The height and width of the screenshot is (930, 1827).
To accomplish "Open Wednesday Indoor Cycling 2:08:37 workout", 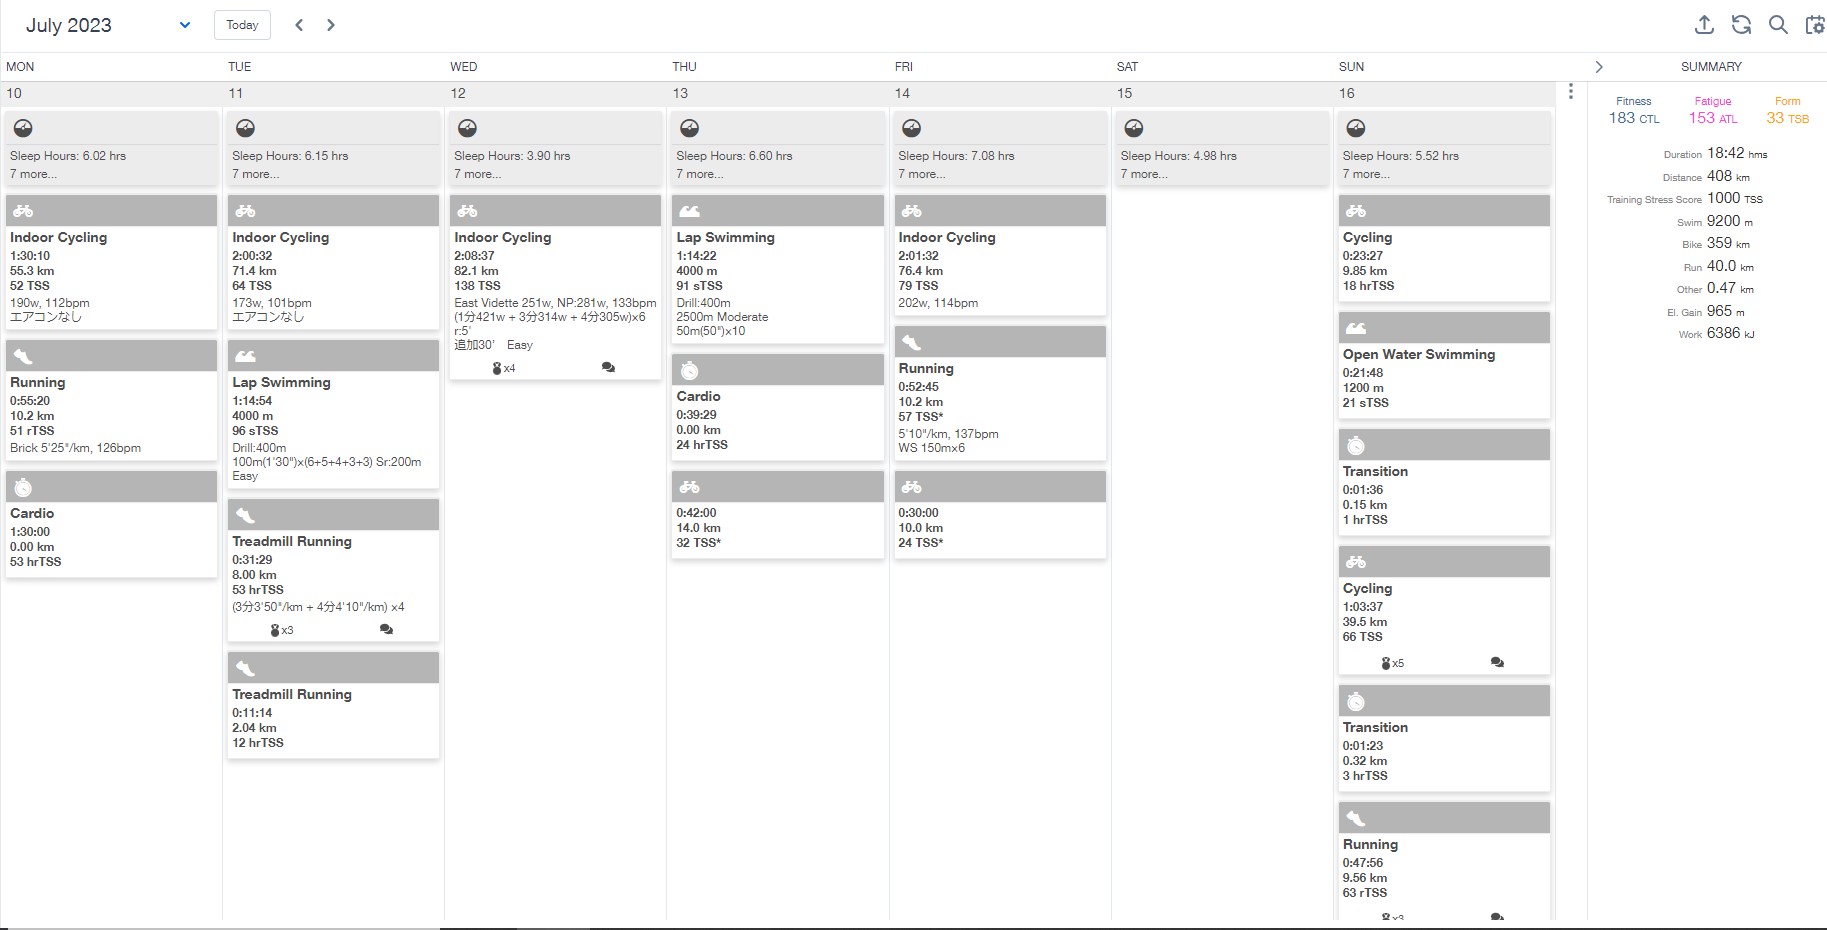I will click(555, 287).
